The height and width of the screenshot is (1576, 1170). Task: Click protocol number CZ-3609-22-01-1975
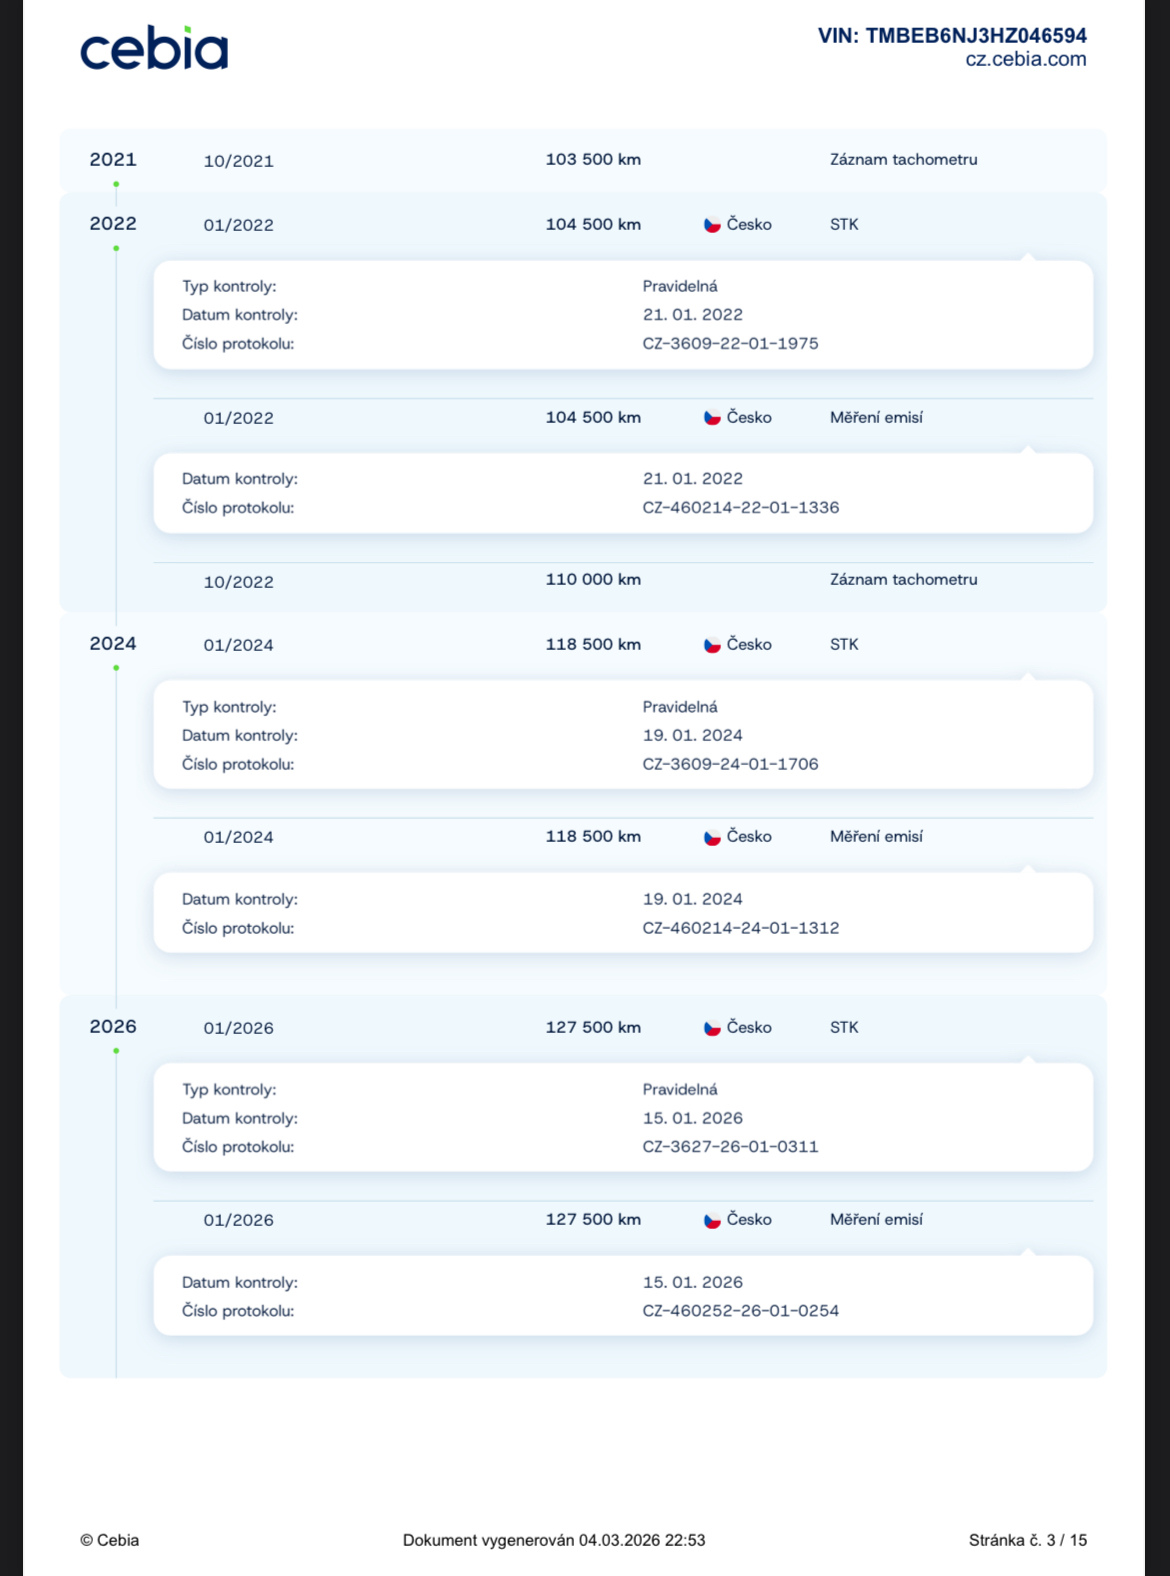(x=730, y=343)
